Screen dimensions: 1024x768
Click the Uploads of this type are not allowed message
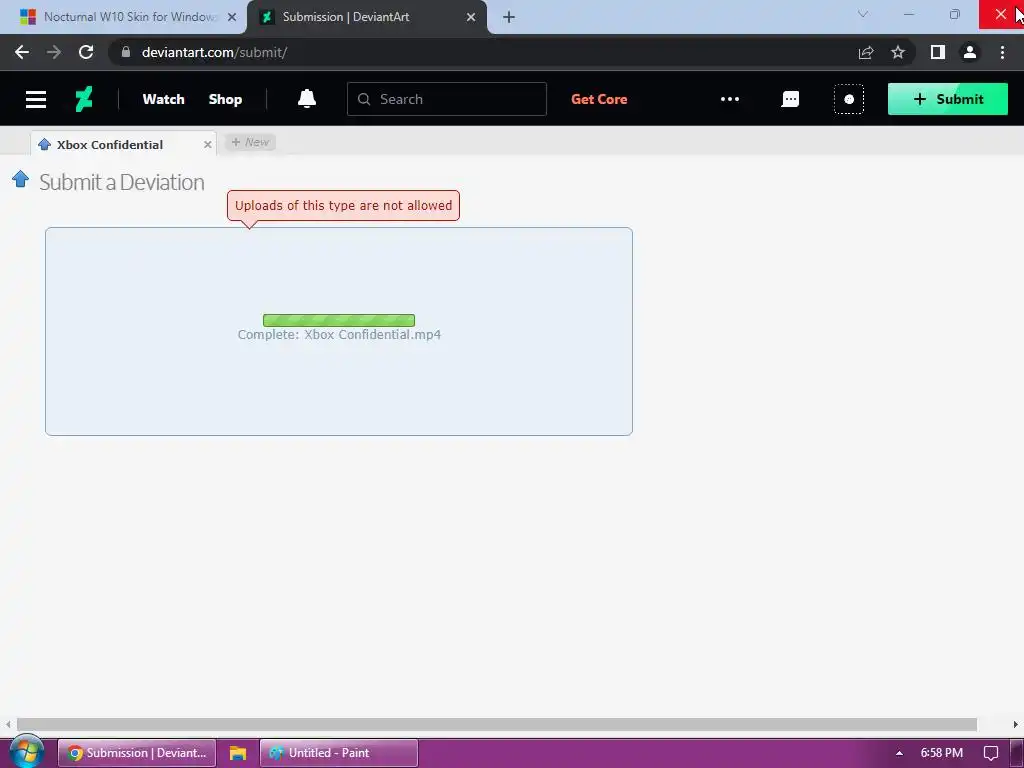[344, 205]
